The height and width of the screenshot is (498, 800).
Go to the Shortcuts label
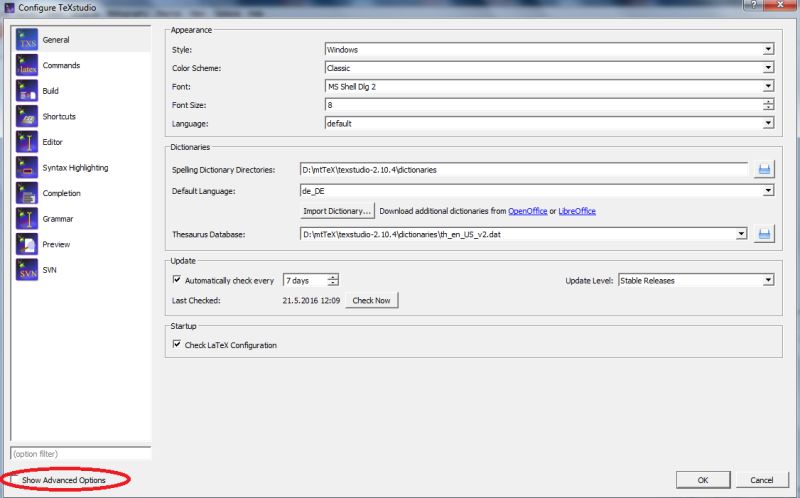click(59, 116)
